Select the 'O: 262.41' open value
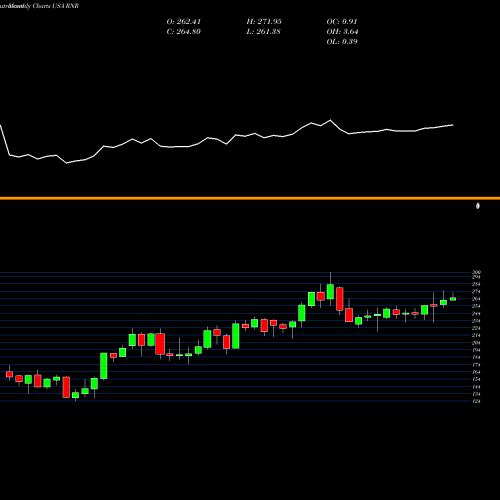500x500 pixels. click(184, 22)
